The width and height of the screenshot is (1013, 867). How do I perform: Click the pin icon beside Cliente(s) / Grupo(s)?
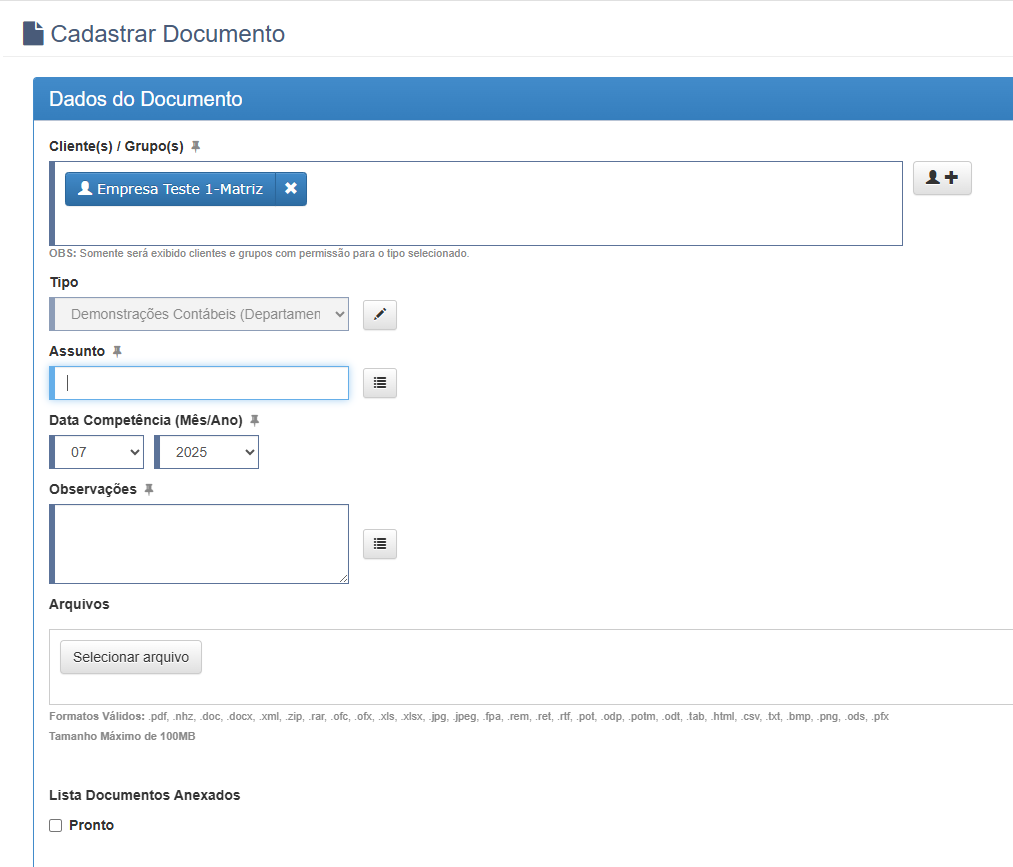click(196, 147)
